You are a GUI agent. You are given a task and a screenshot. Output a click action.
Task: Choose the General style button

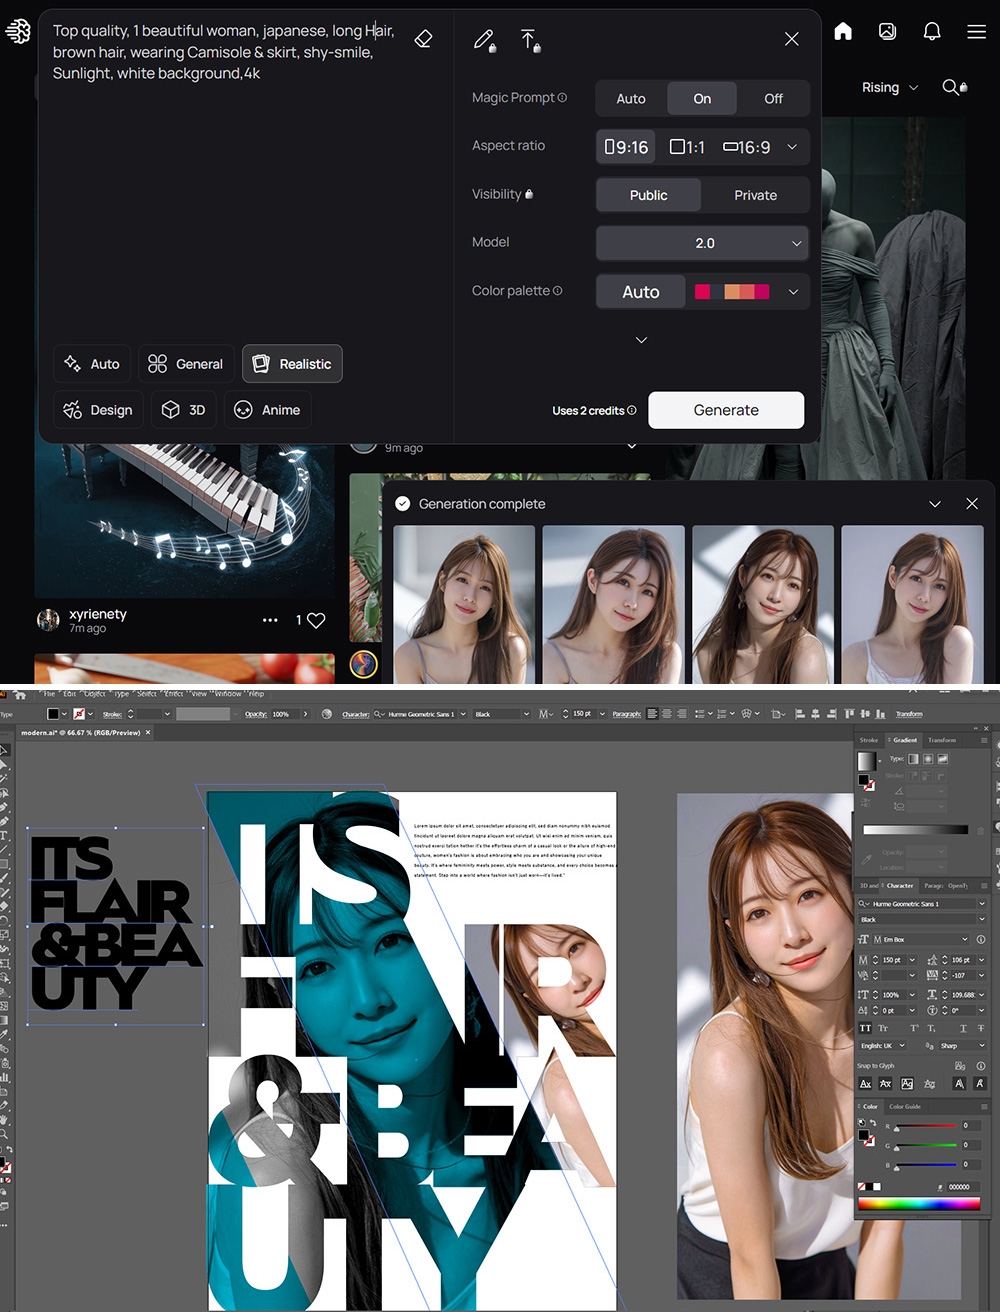pos(186,364)
